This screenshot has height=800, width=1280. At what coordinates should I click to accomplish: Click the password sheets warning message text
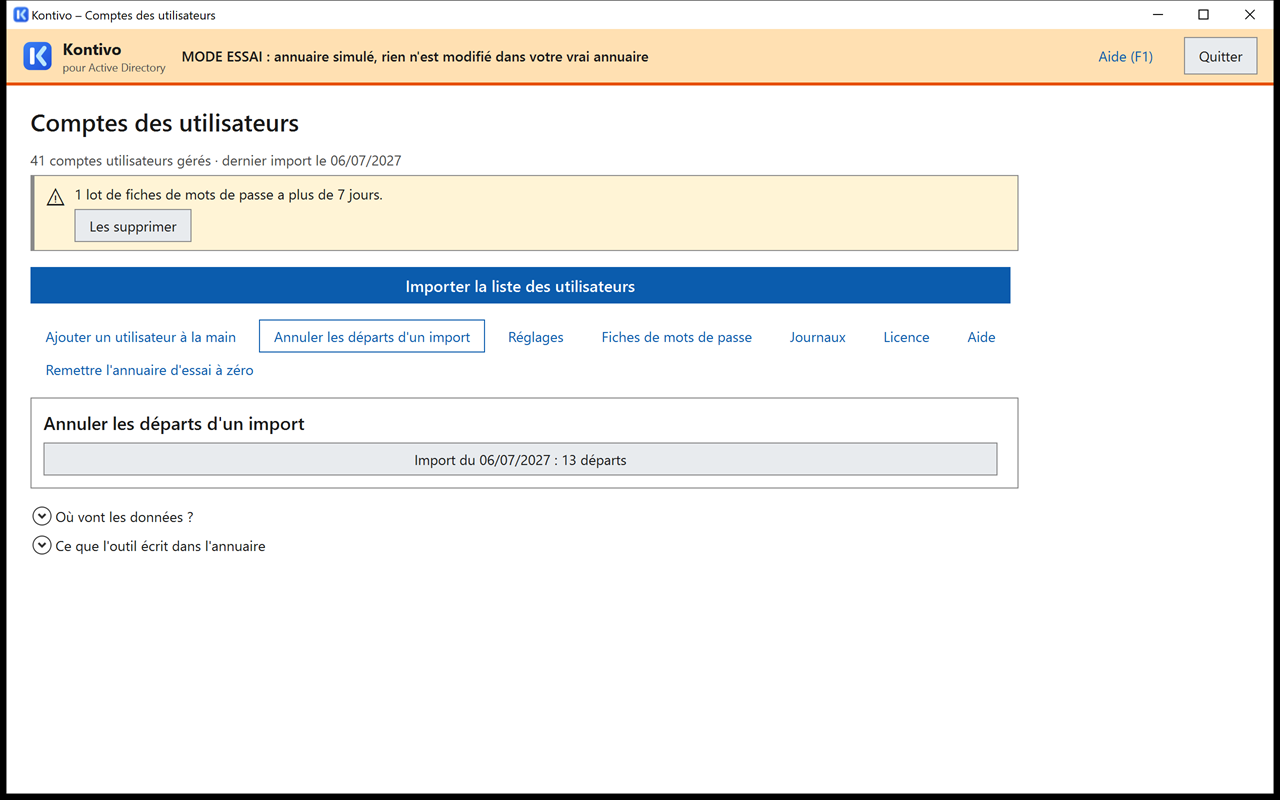(x=229, y=195)
